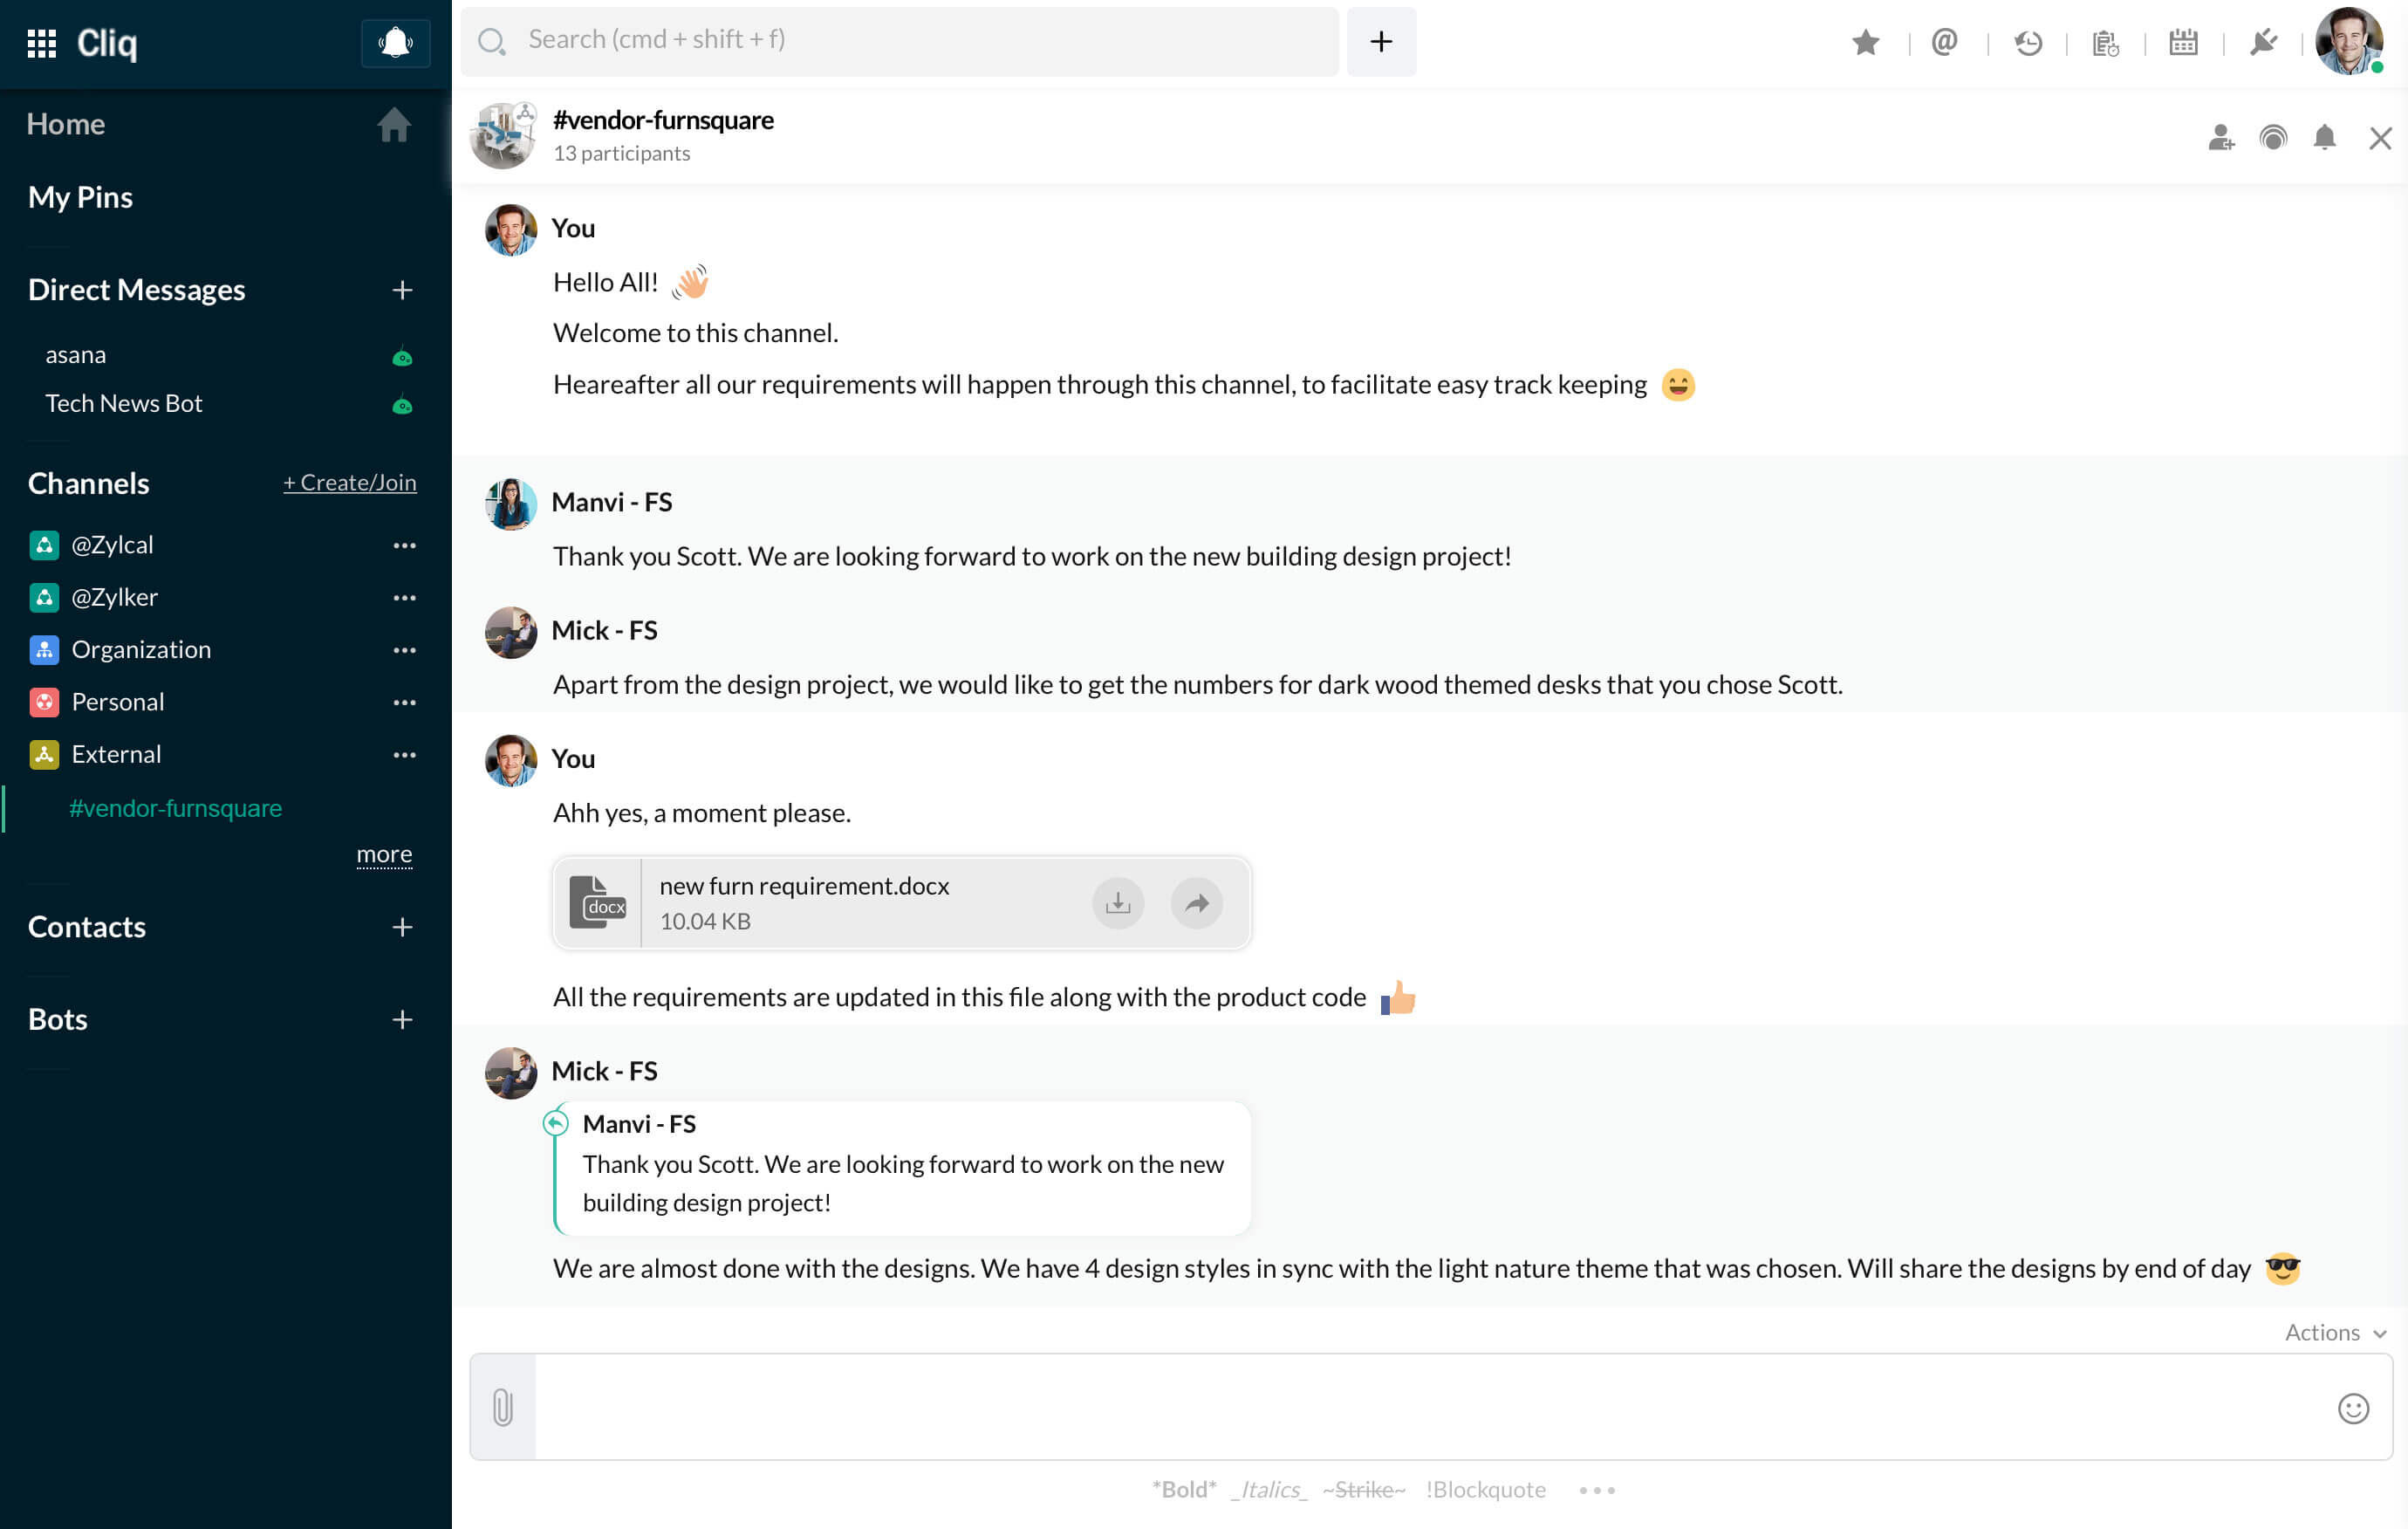Apply !Blockquote formatting hint
This screenshot has height=1529, width=2408.
1486,1490
